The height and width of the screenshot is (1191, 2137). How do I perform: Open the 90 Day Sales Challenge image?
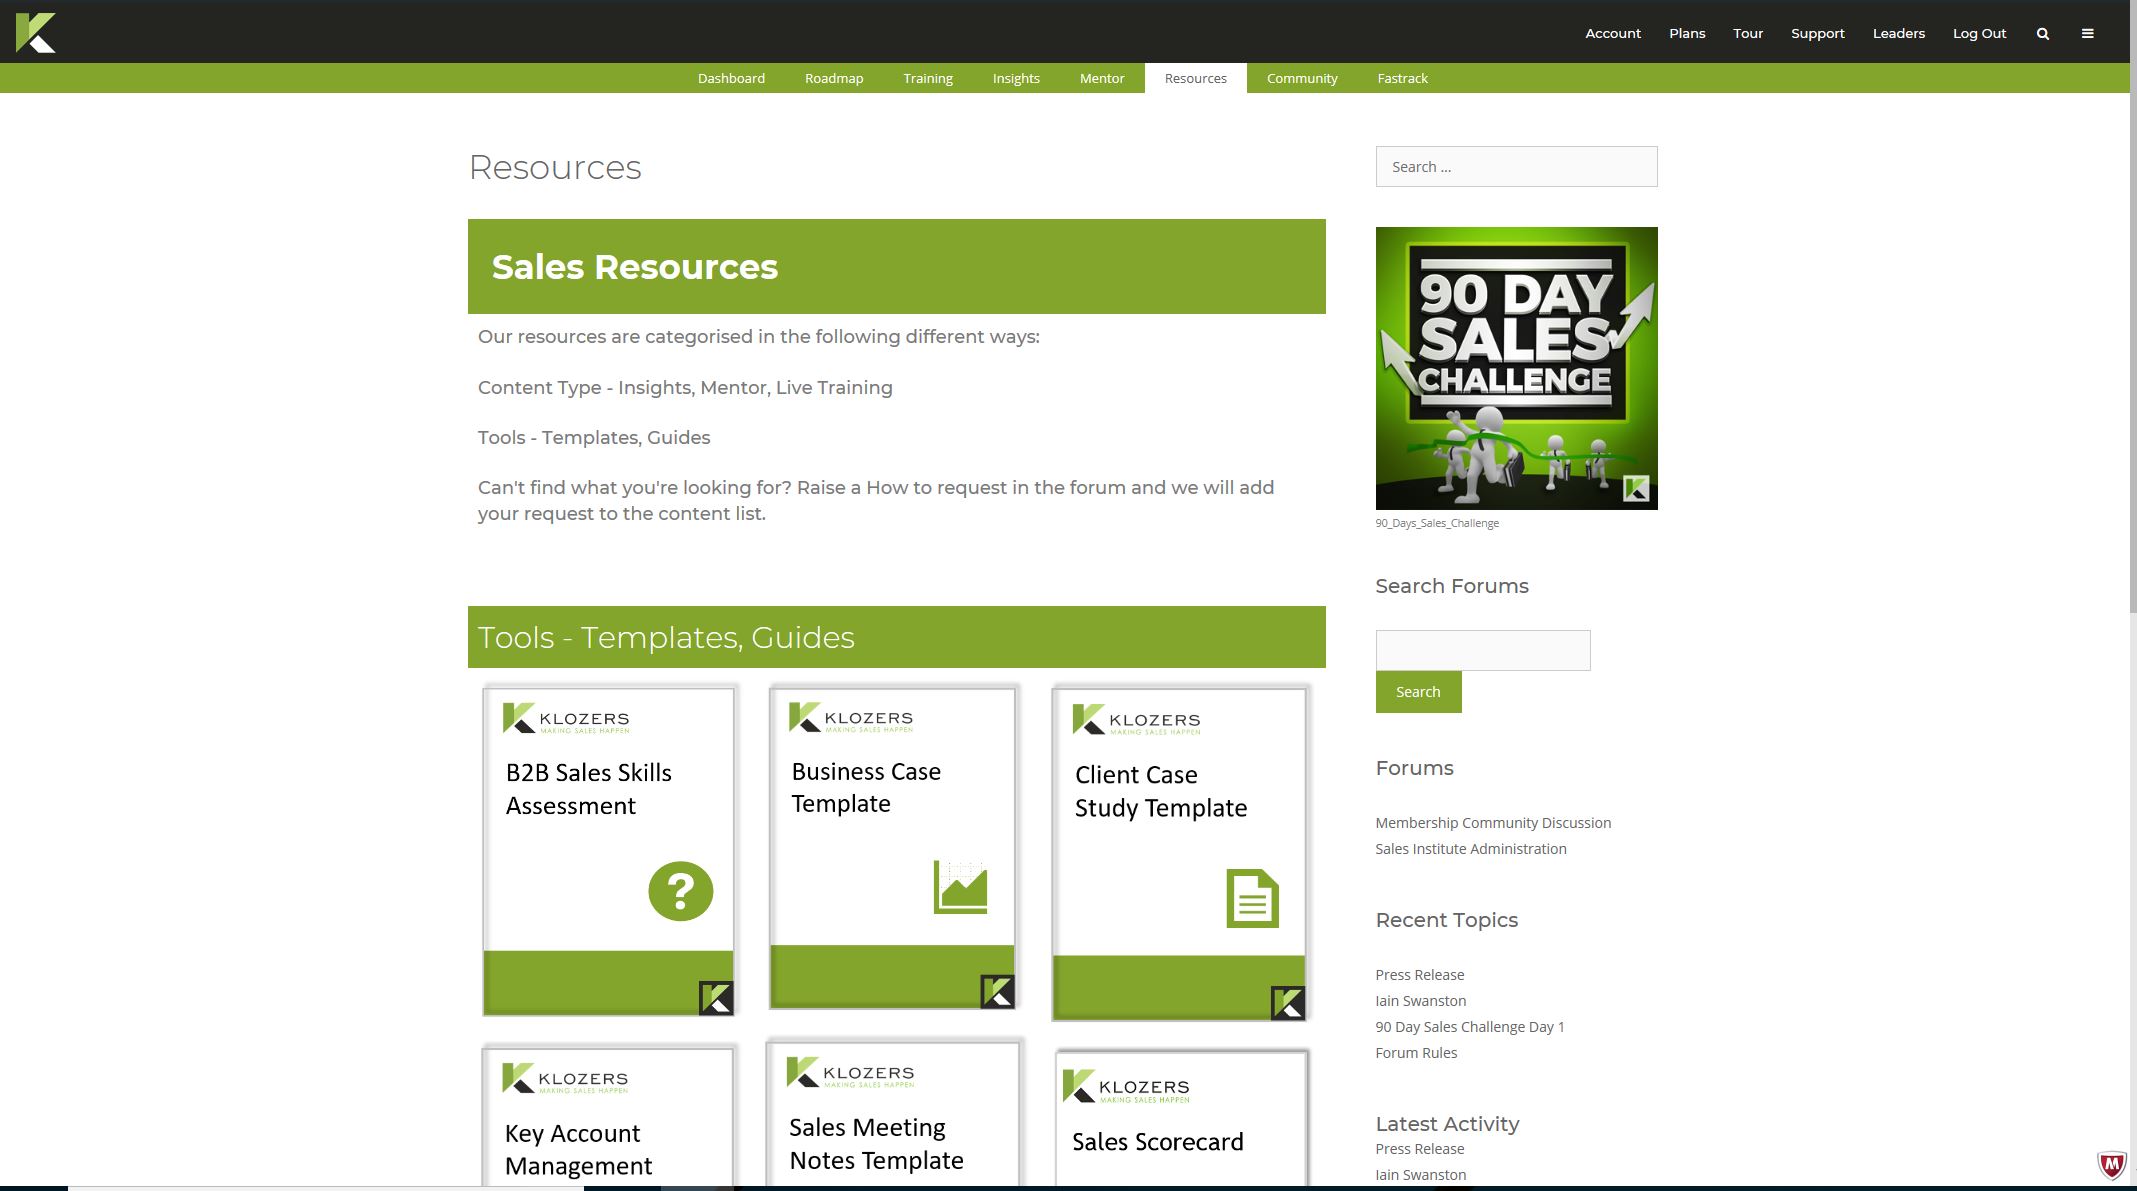[1516, 368]
